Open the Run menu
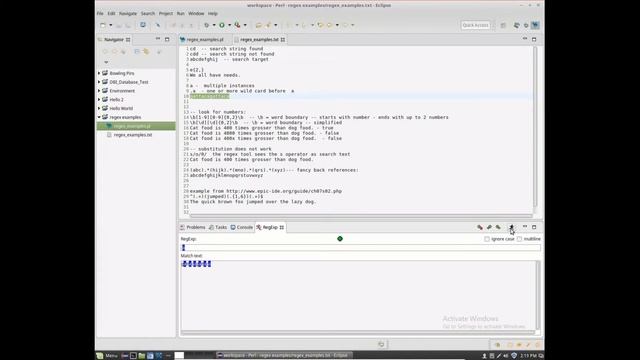The image size is (640, 360). 180,13
